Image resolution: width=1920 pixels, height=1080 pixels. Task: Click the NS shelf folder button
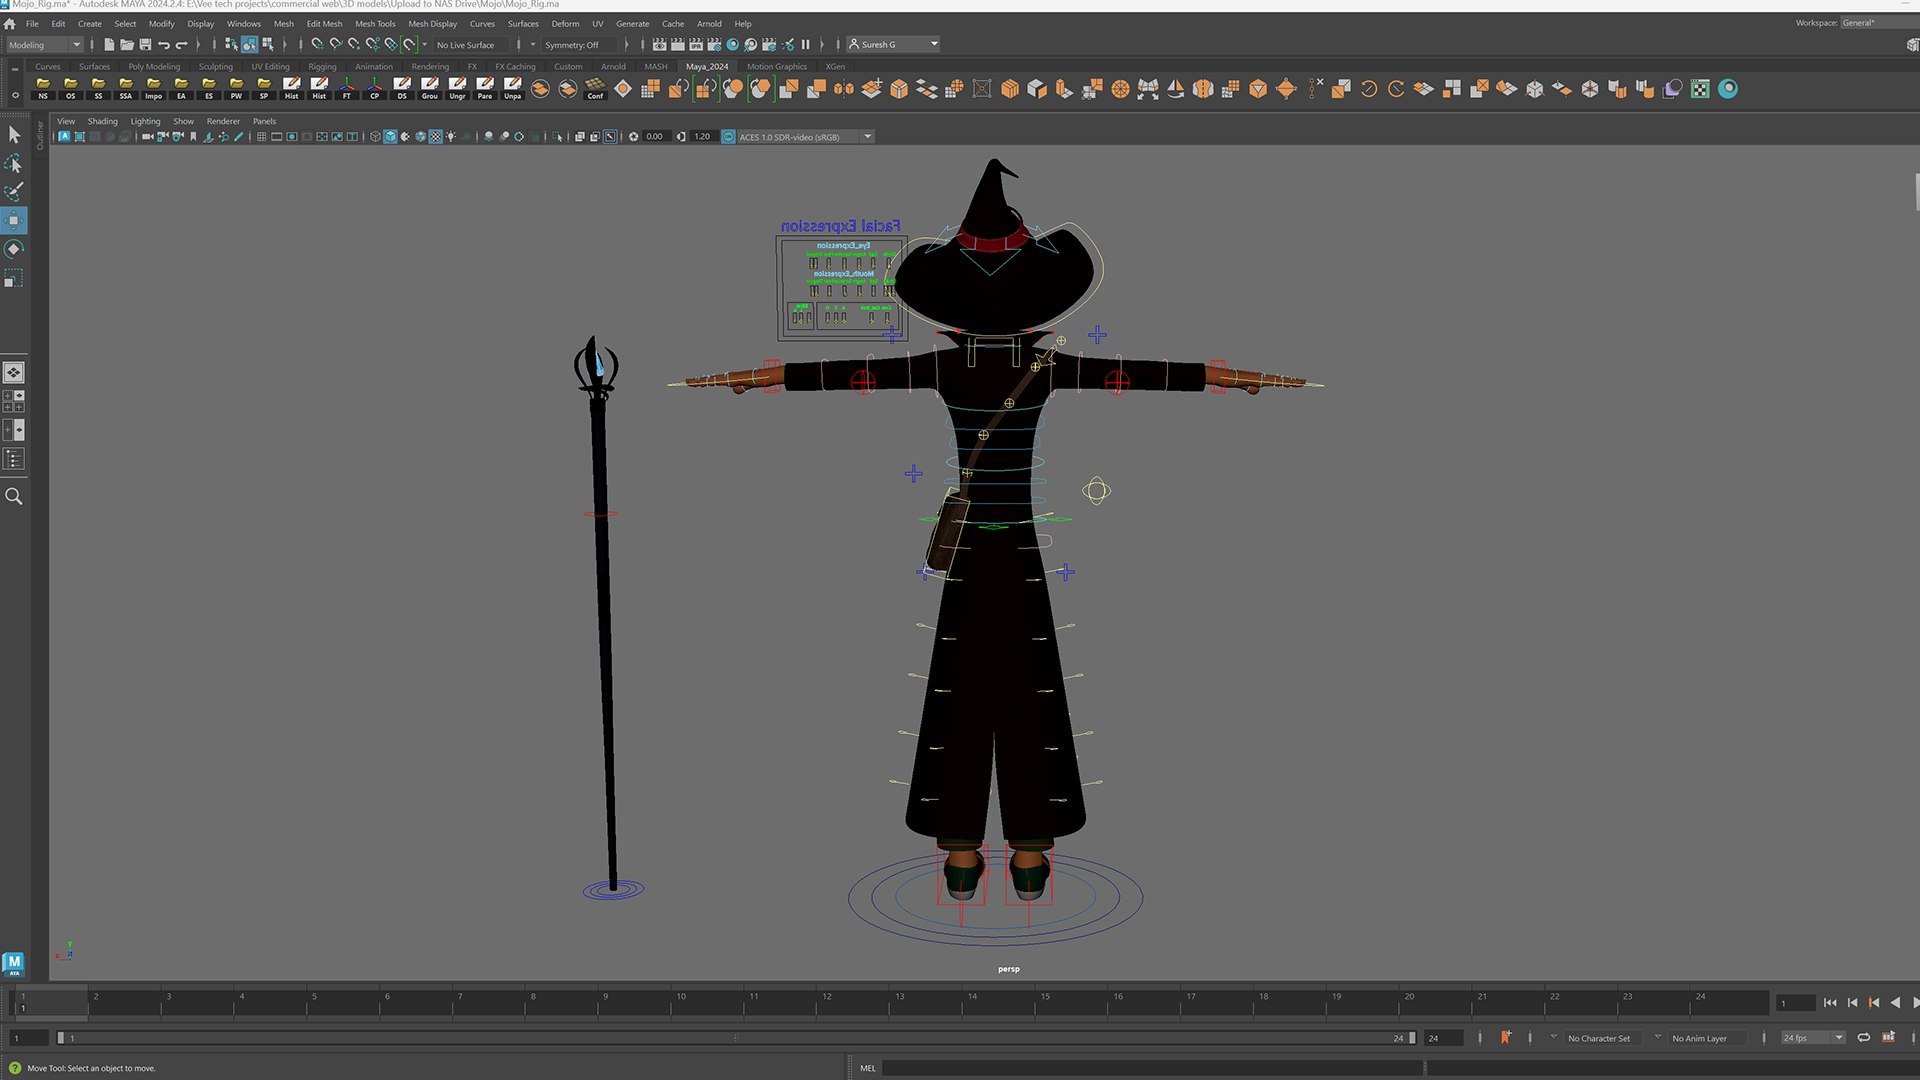pos(43,89)
